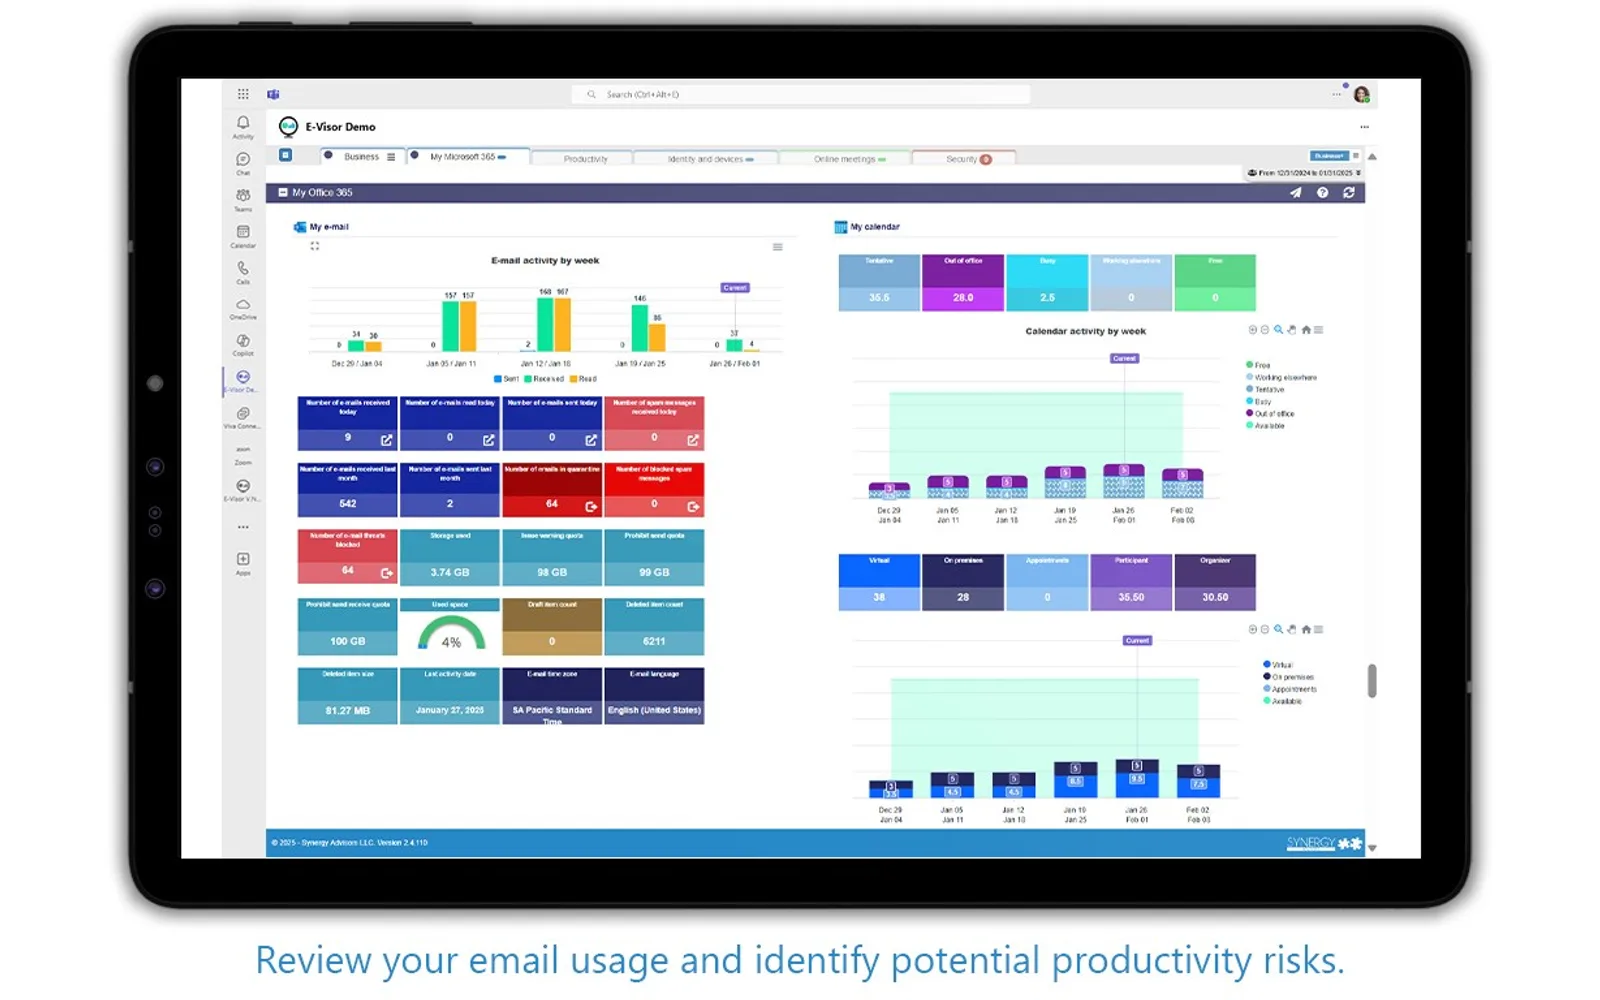Viewport: 1600px width, 1000px height.
Task: Toggle Virtual series in lower chart legend
Action: [1278, 664]
